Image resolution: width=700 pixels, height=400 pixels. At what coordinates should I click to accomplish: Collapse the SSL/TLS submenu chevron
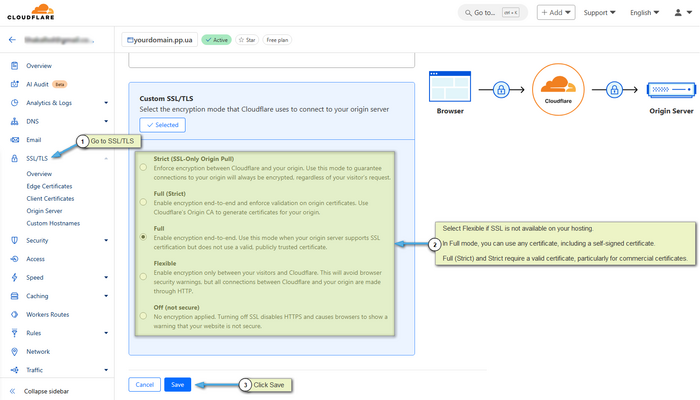click(x=106, y=158)
